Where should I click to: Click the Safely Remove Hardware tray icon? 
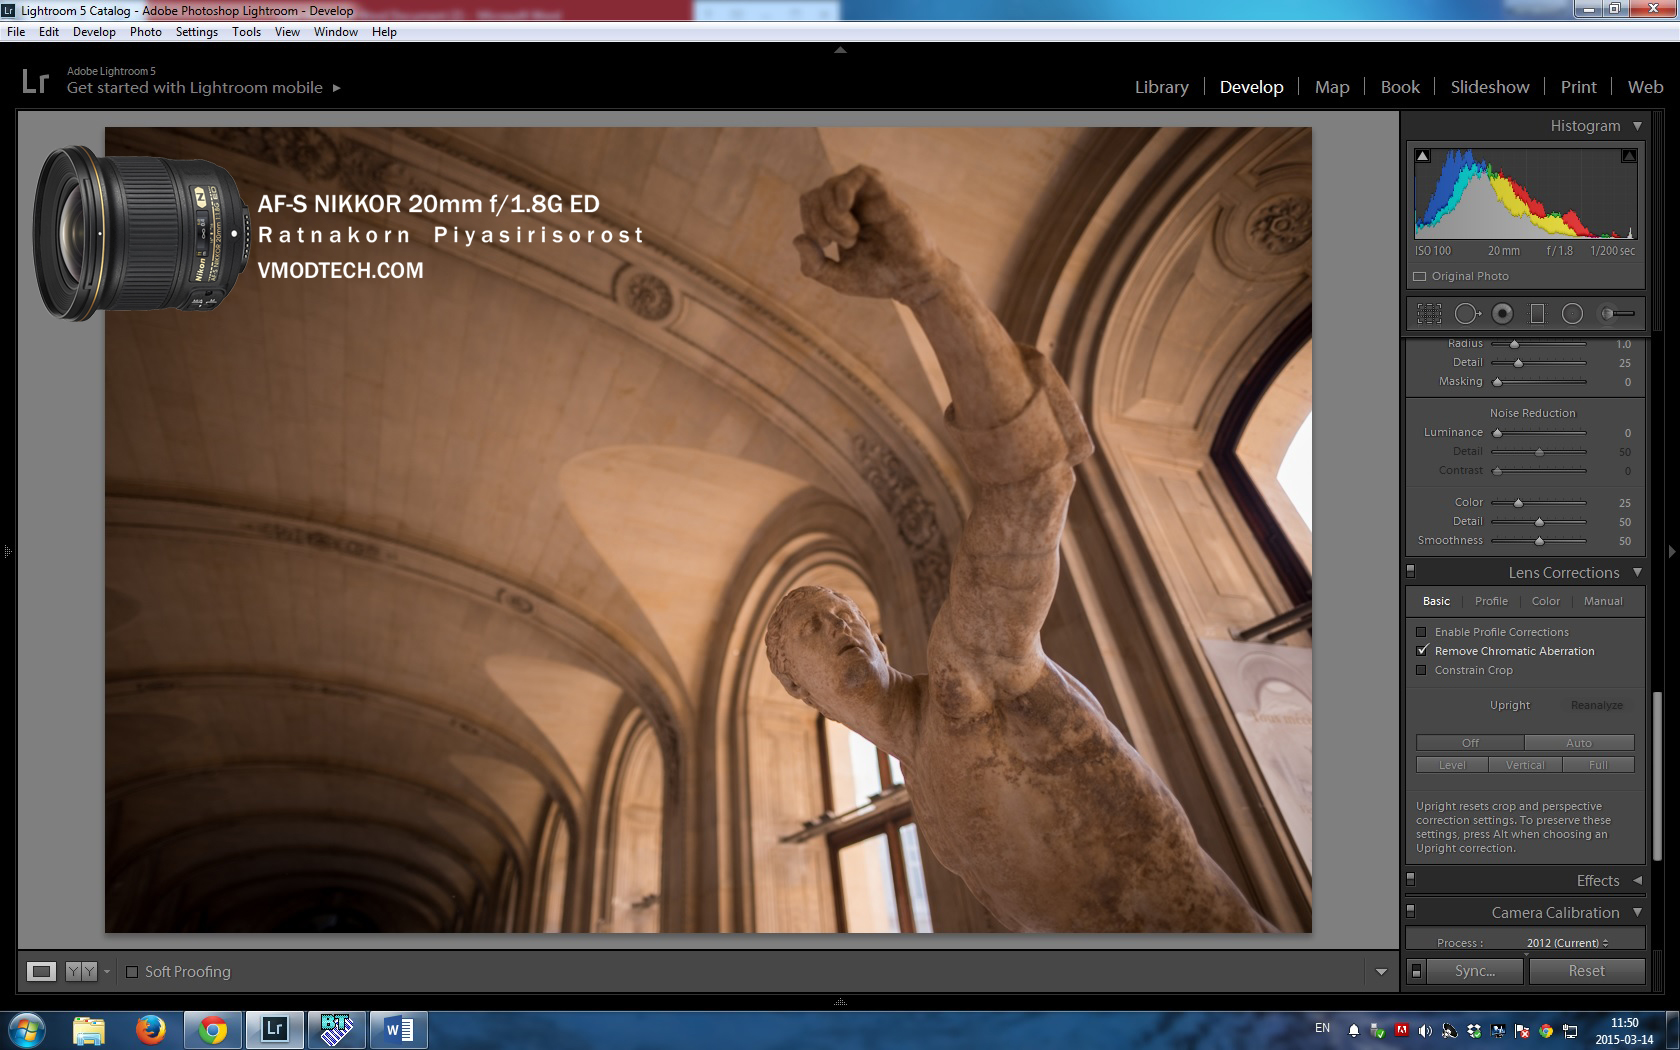coord(1378,1030)
